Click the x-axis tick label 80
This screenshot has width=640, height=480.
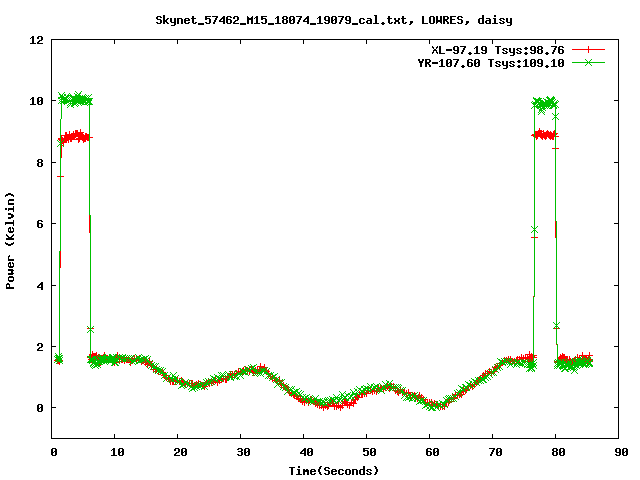click(x=558, y=452)
